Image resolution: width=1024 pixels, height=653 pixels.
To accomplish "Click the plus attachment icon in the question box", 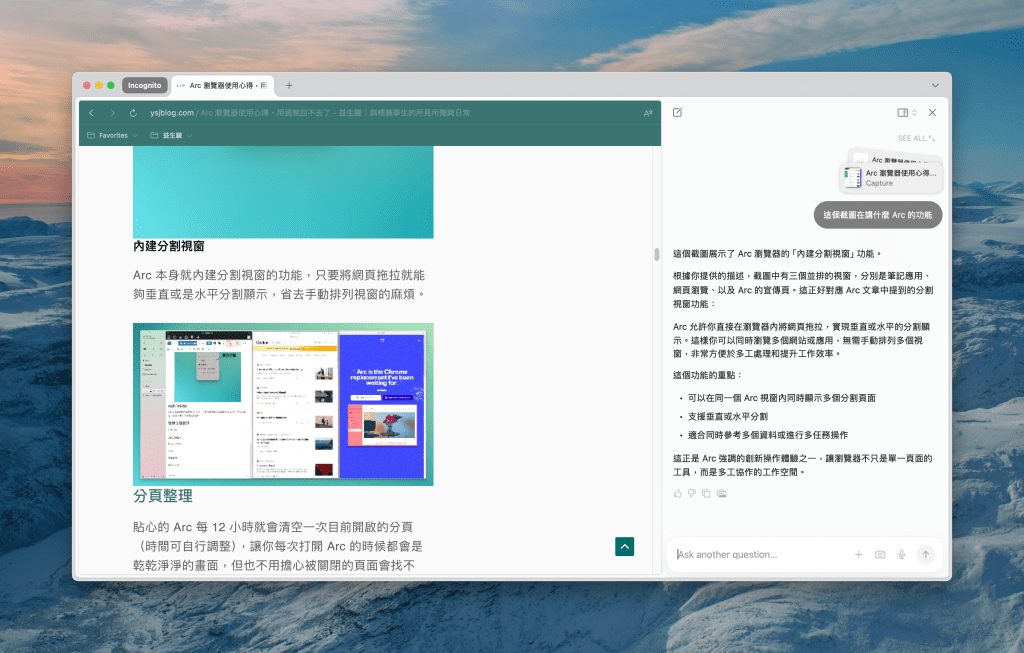I will [858, 554].
